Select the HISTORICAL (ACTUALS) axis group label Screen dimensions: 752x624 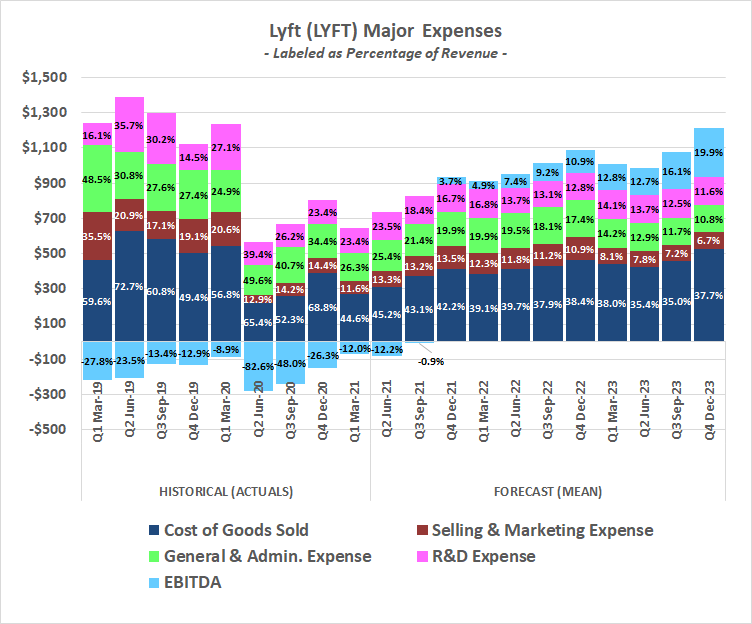tap(225, 492)
